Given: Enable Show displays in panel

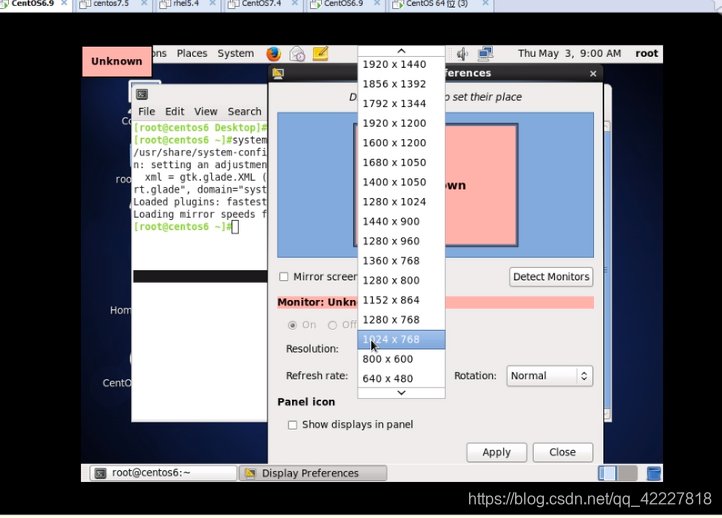Looking at the screenshot, I should point(292,425).
